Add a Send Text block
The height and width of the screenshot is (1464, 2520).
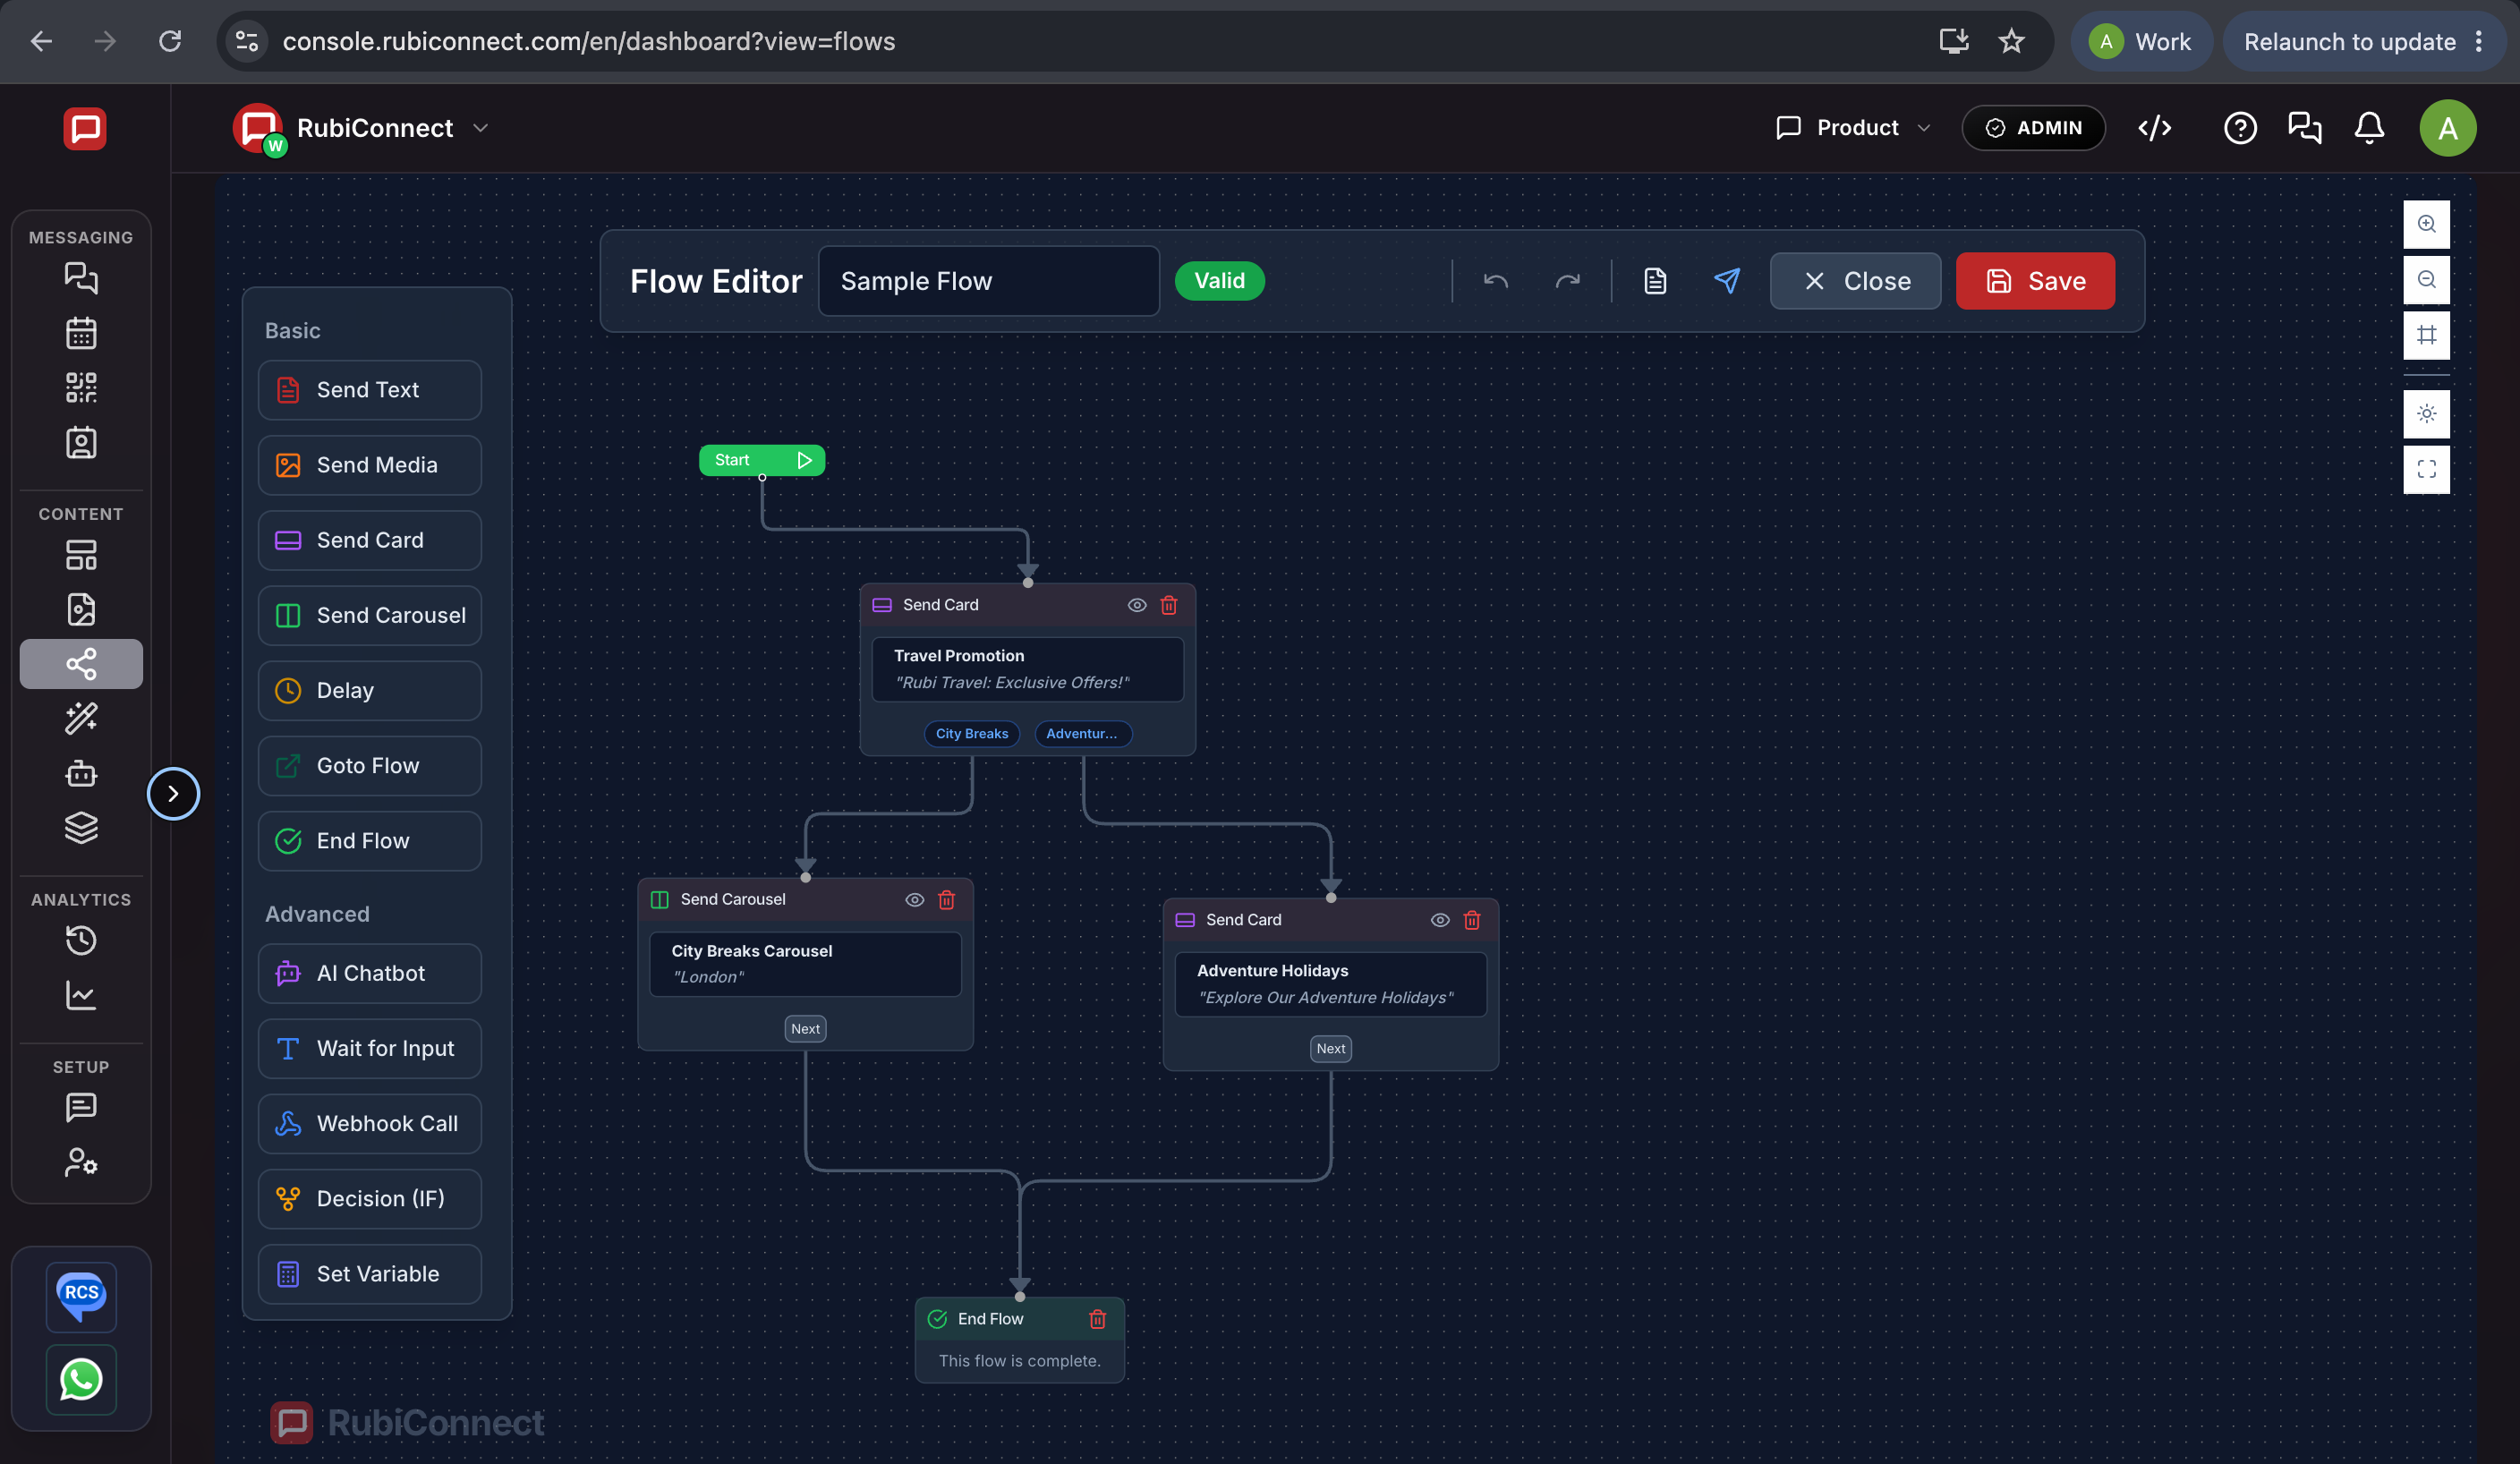(370, 390)
